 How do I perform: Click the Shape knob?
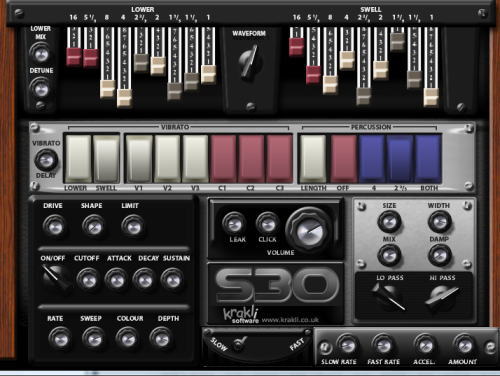coord(93,226)
